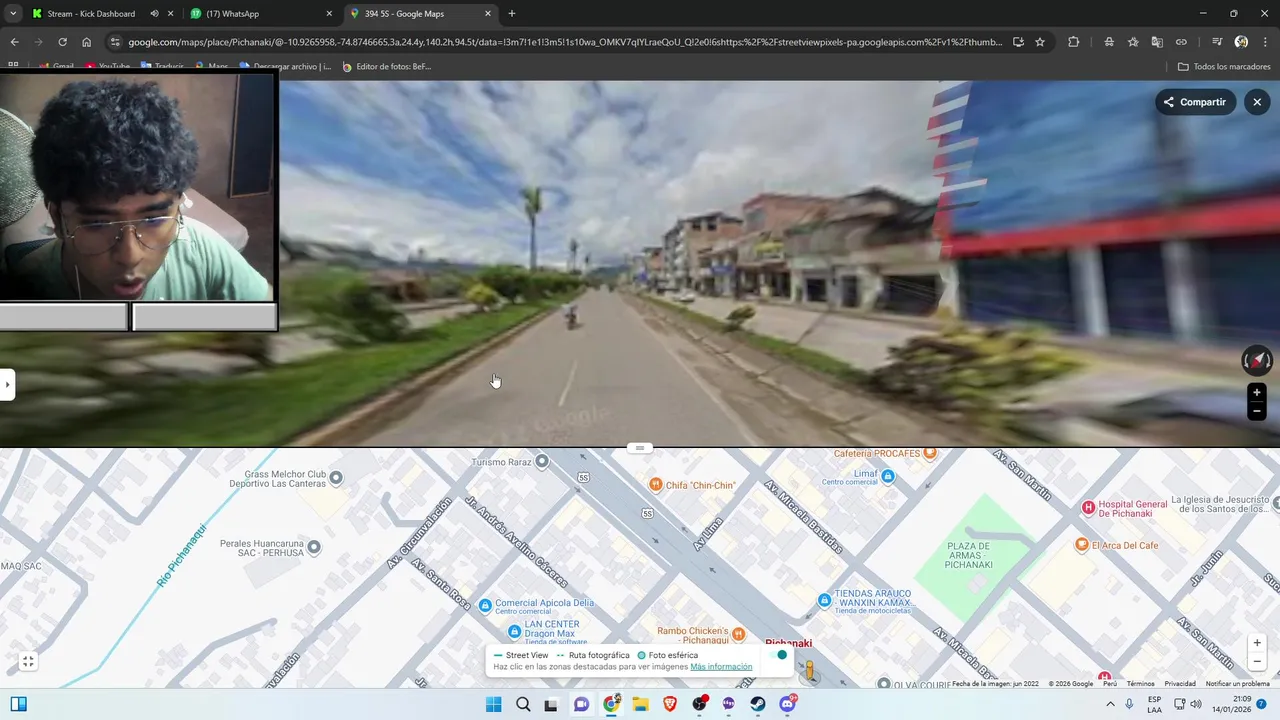Show hidden system tray icons
The width and height of the screenshot is (1280, 720).
[1110, 704]
